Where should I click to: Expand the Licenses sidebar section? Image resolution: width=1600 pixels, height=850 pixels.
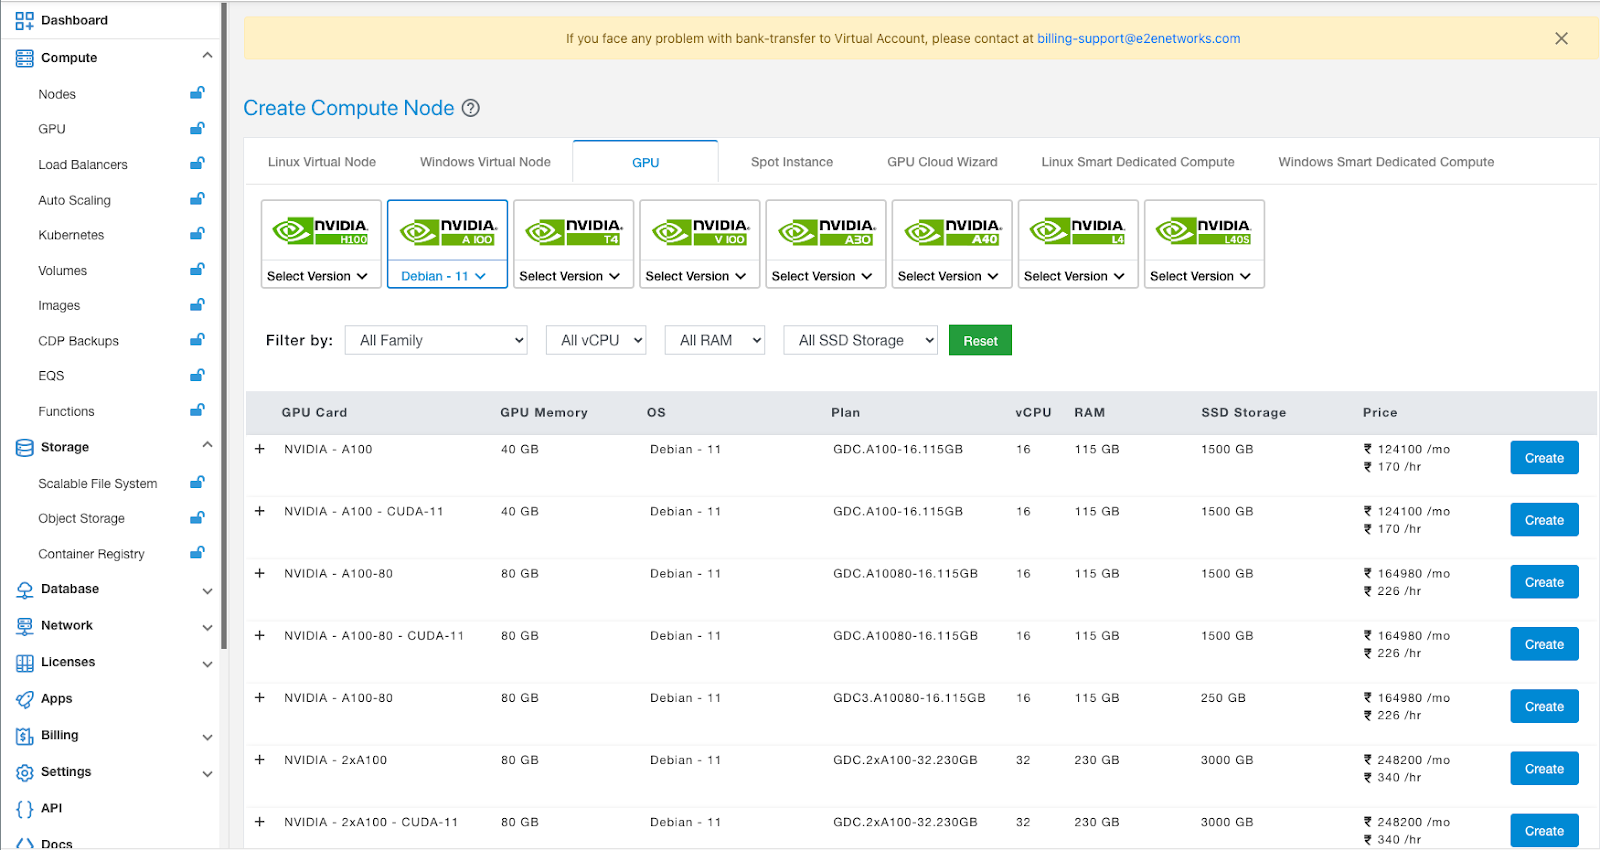coord(207,664)
